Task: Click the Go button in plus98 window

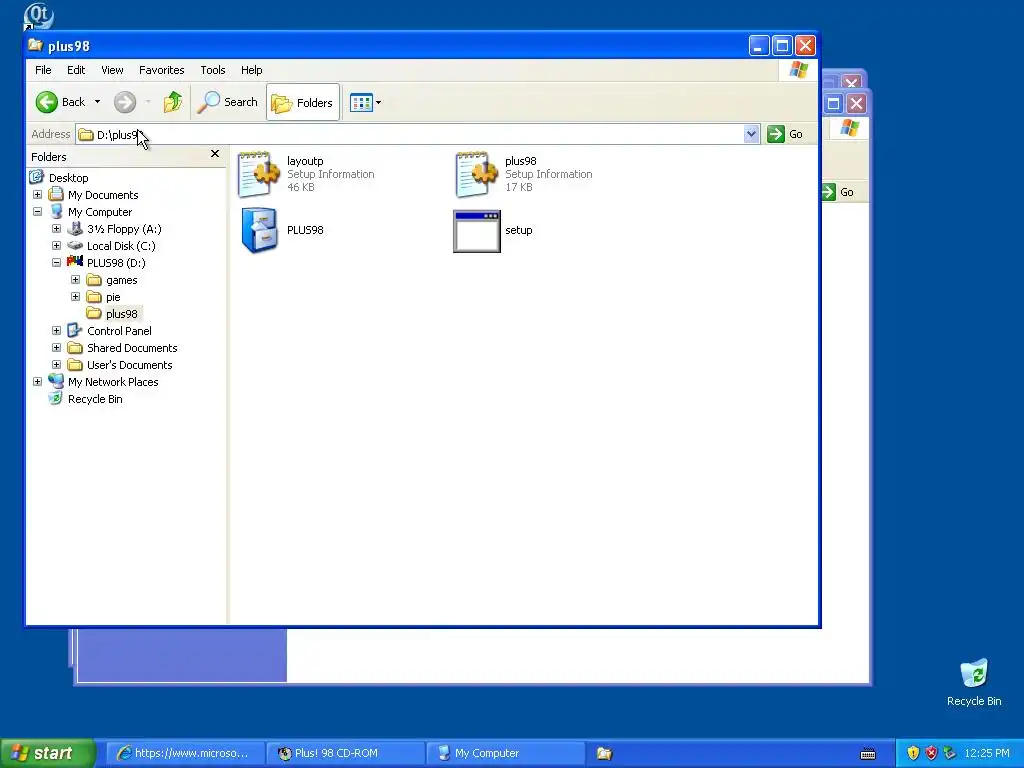Action: click(786, 134)
